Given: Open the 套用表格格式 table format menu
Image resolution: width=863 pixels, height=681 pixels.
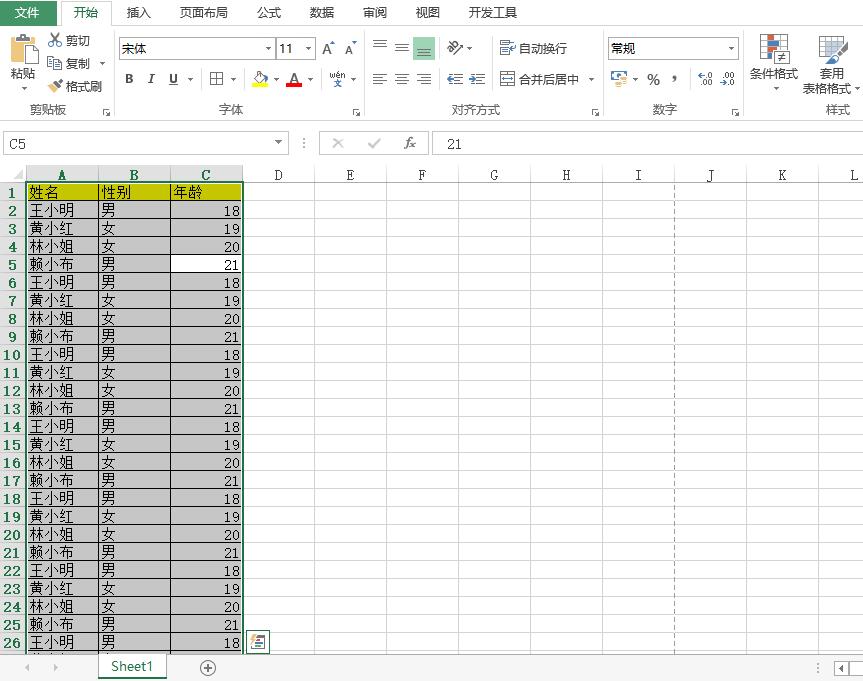Looking at the screenshot, I should [x=831, y=64].
